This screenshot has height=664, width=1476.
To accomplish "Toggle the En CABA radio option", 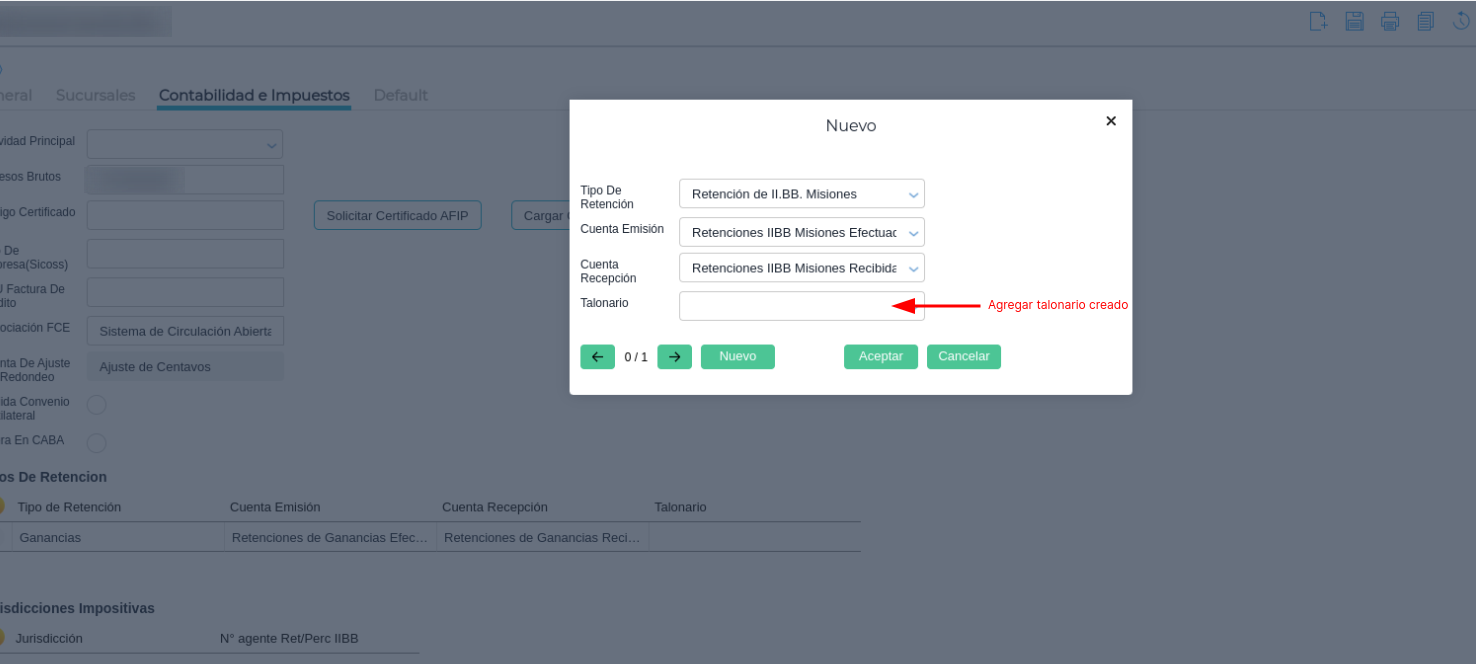I will [97, 442].
